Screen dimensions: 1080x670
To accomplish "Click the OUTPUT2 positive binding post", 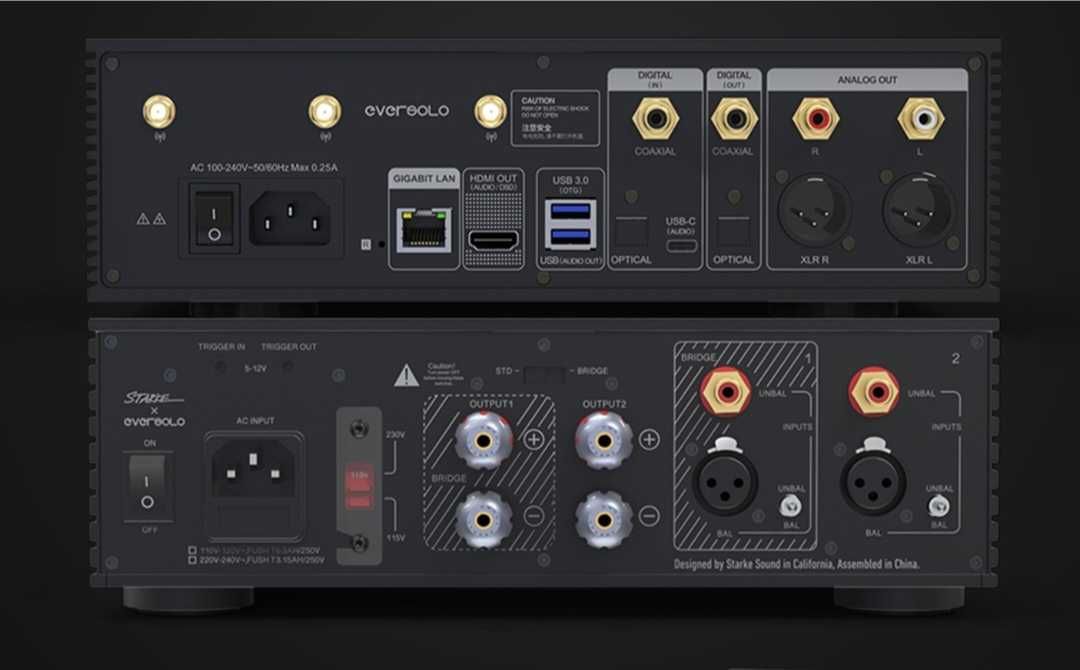I will click(604, 440).
